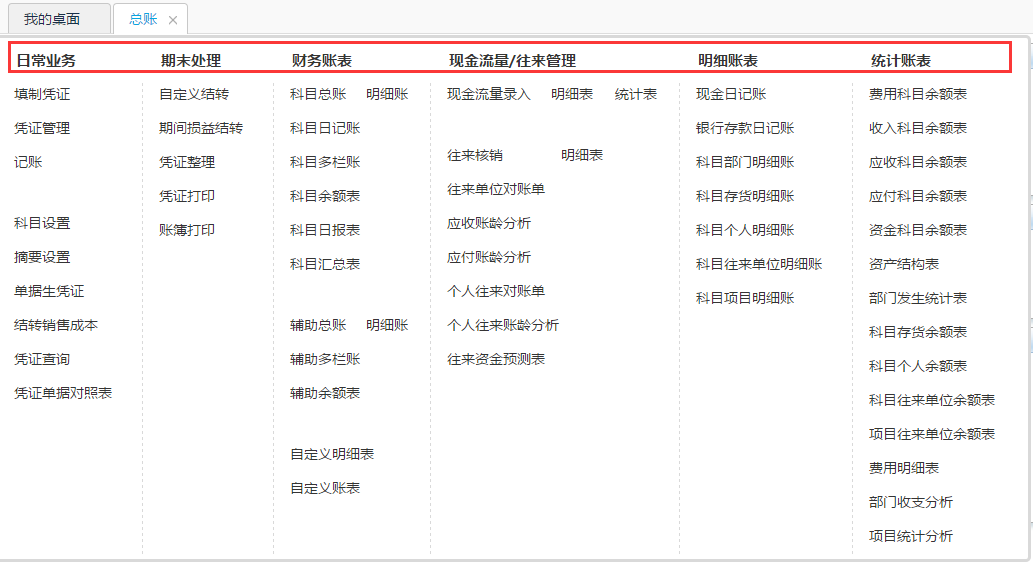Open 科目设置
The image size is (1033, 571).
tap(42, 223)
